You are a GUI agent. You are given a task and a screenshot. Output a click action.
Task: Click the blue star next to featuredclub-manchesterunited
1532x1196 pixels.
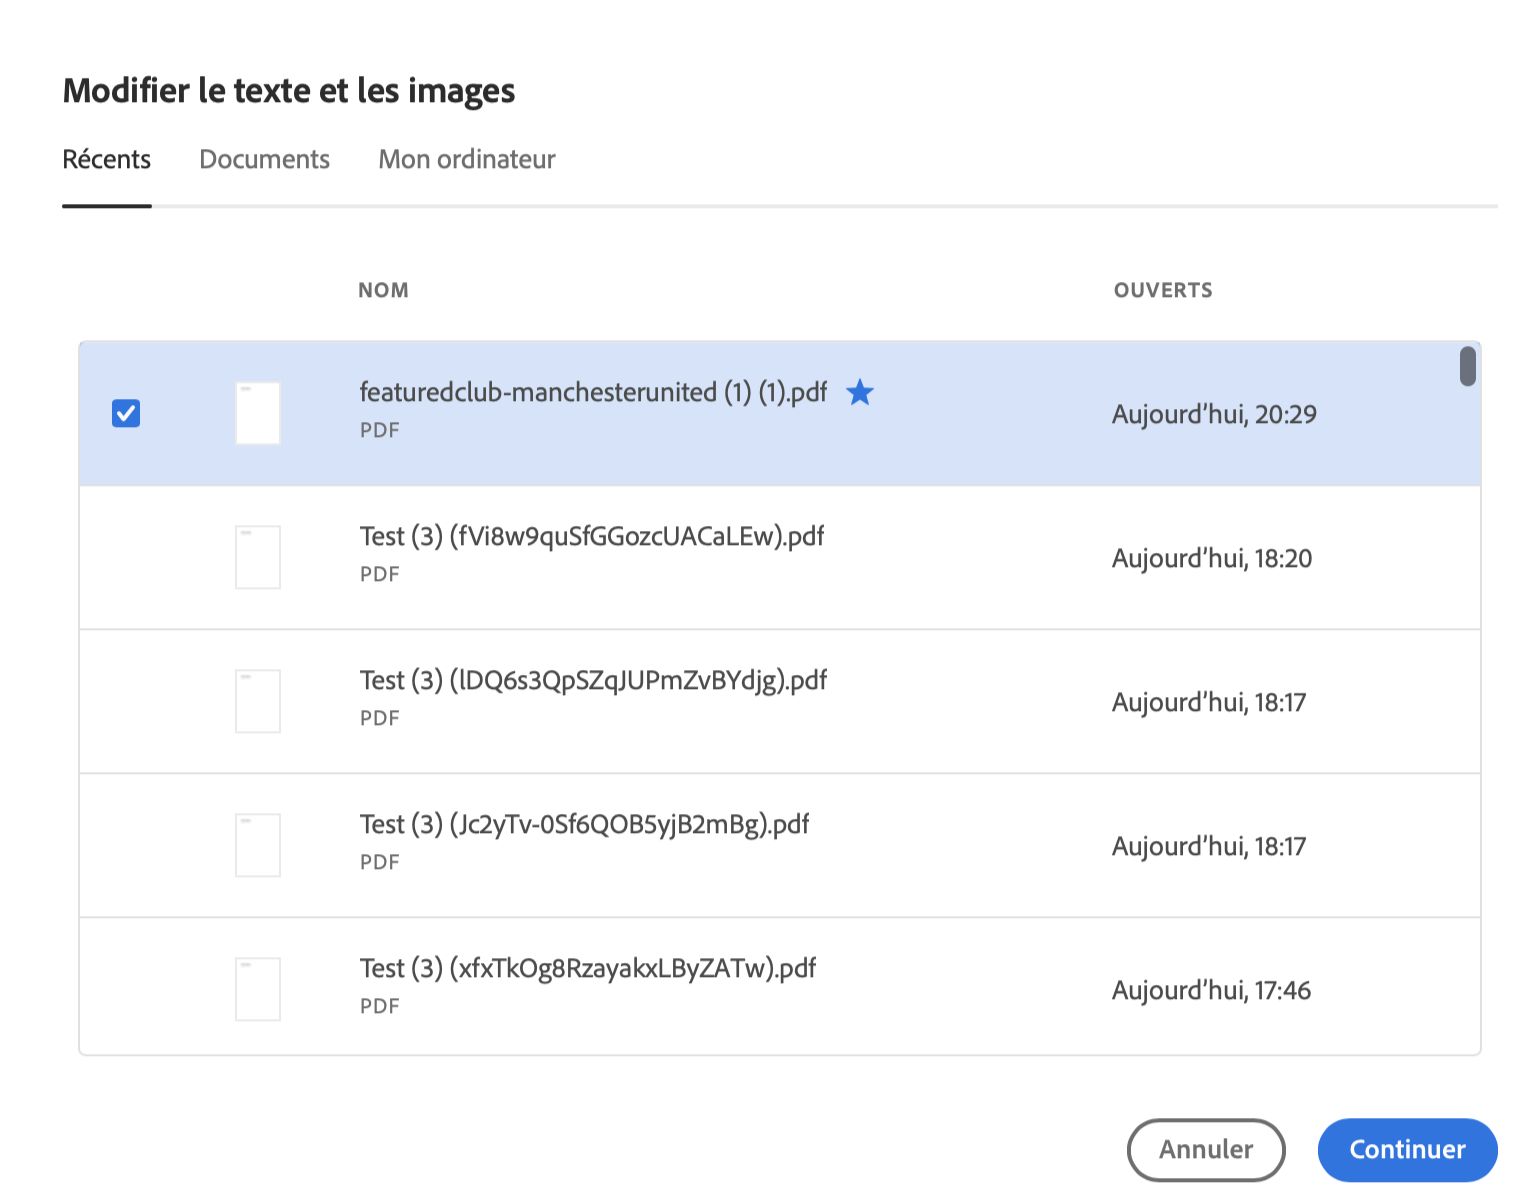coord(860,393)
